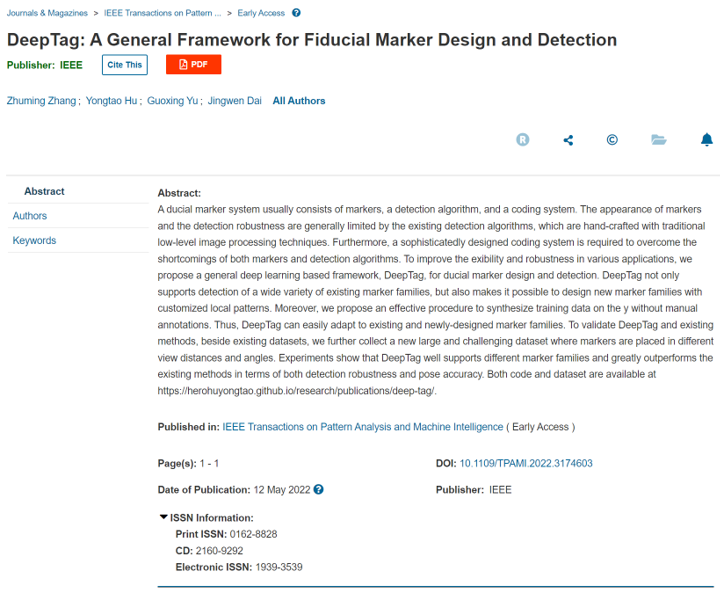720x594 pixels.
Task: Open the Early Access help question icon
Action: (x=296, y=13)
